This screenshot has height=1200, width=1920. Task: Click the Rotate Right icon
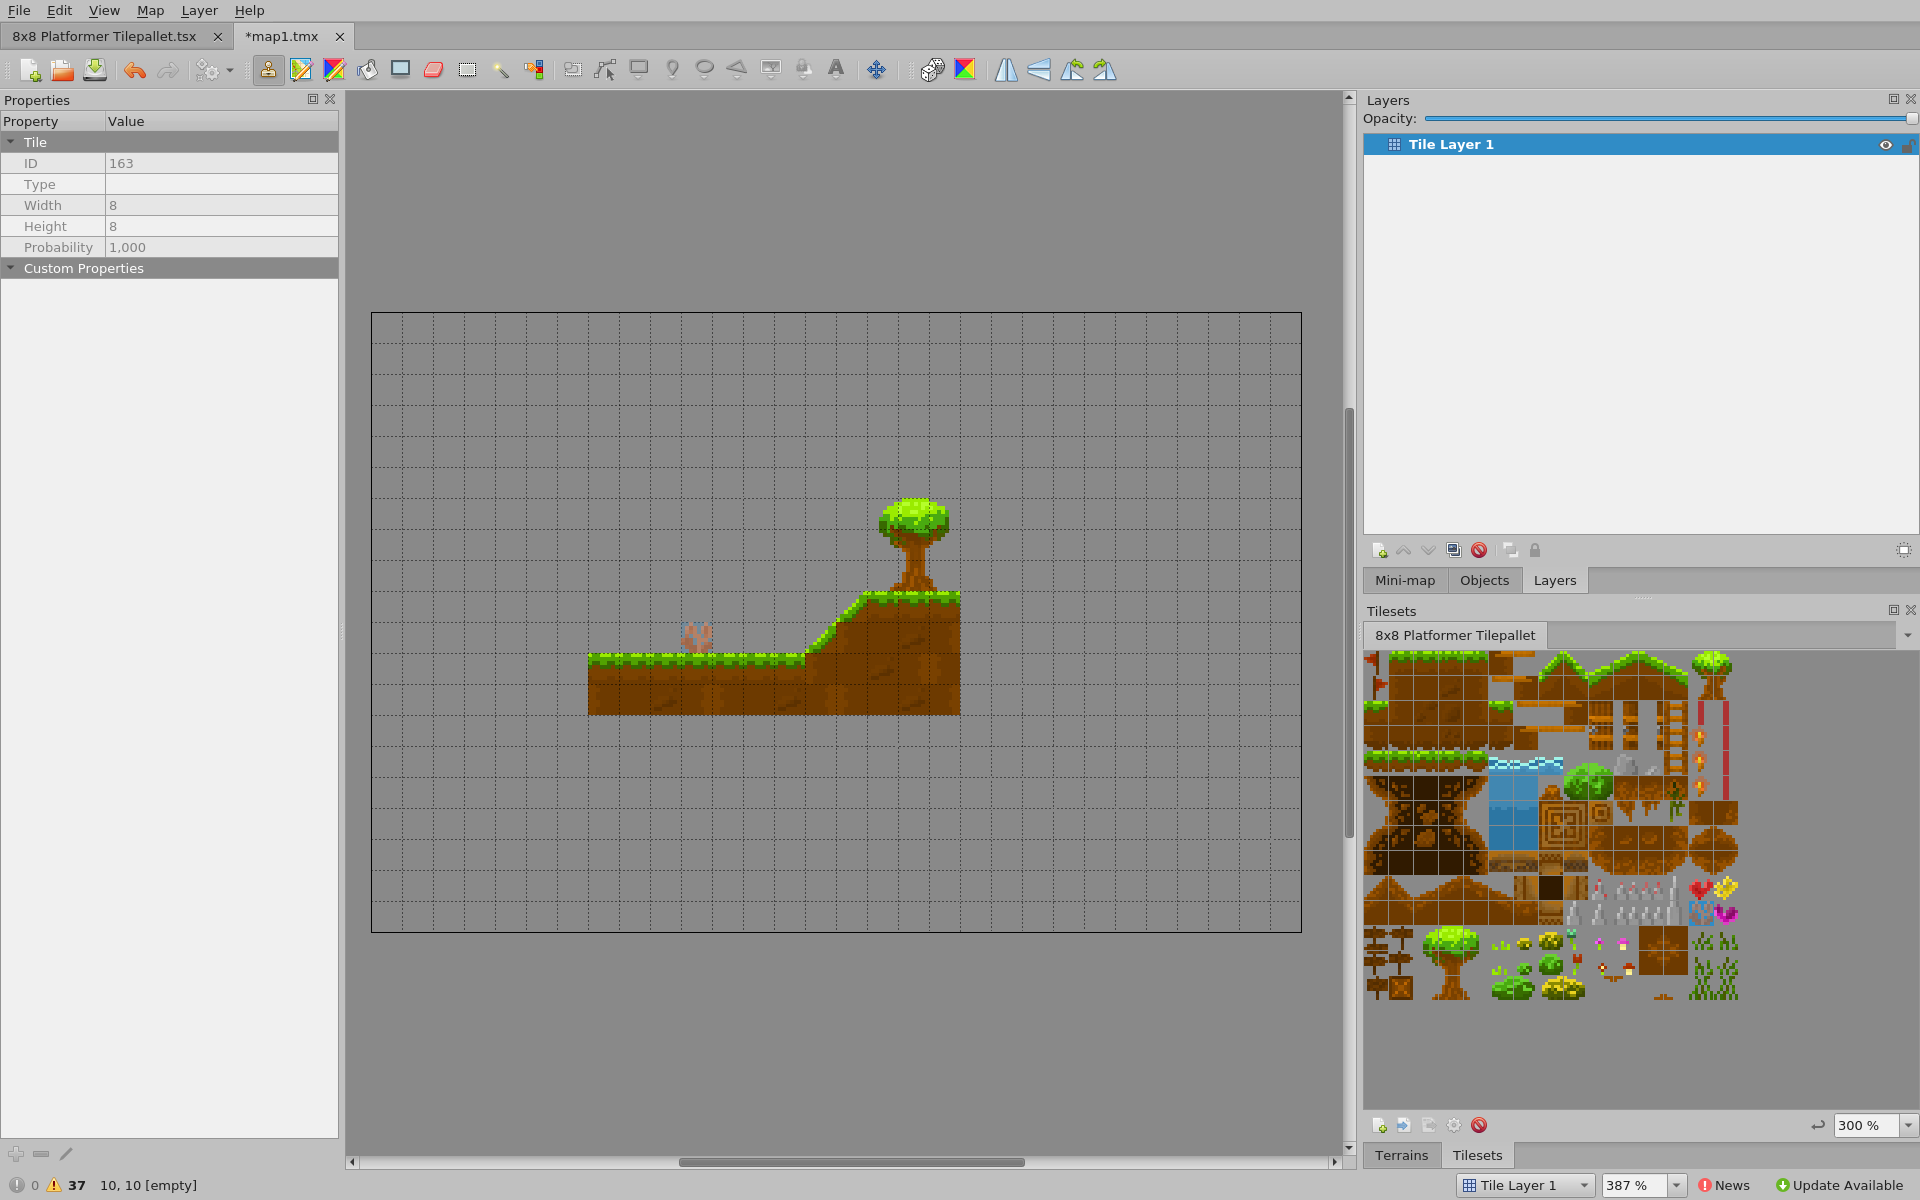(x=1105, y=70)
